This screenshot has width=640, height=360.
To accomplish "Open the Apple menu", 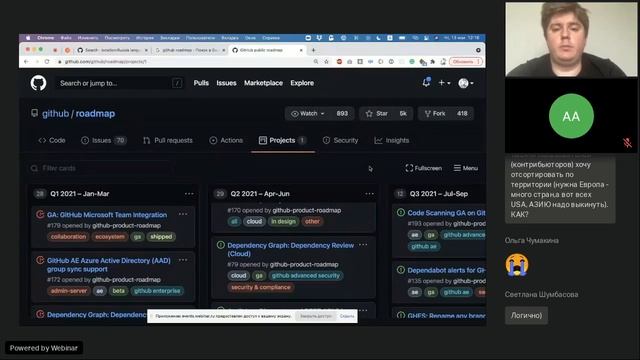I will [28, 38].
